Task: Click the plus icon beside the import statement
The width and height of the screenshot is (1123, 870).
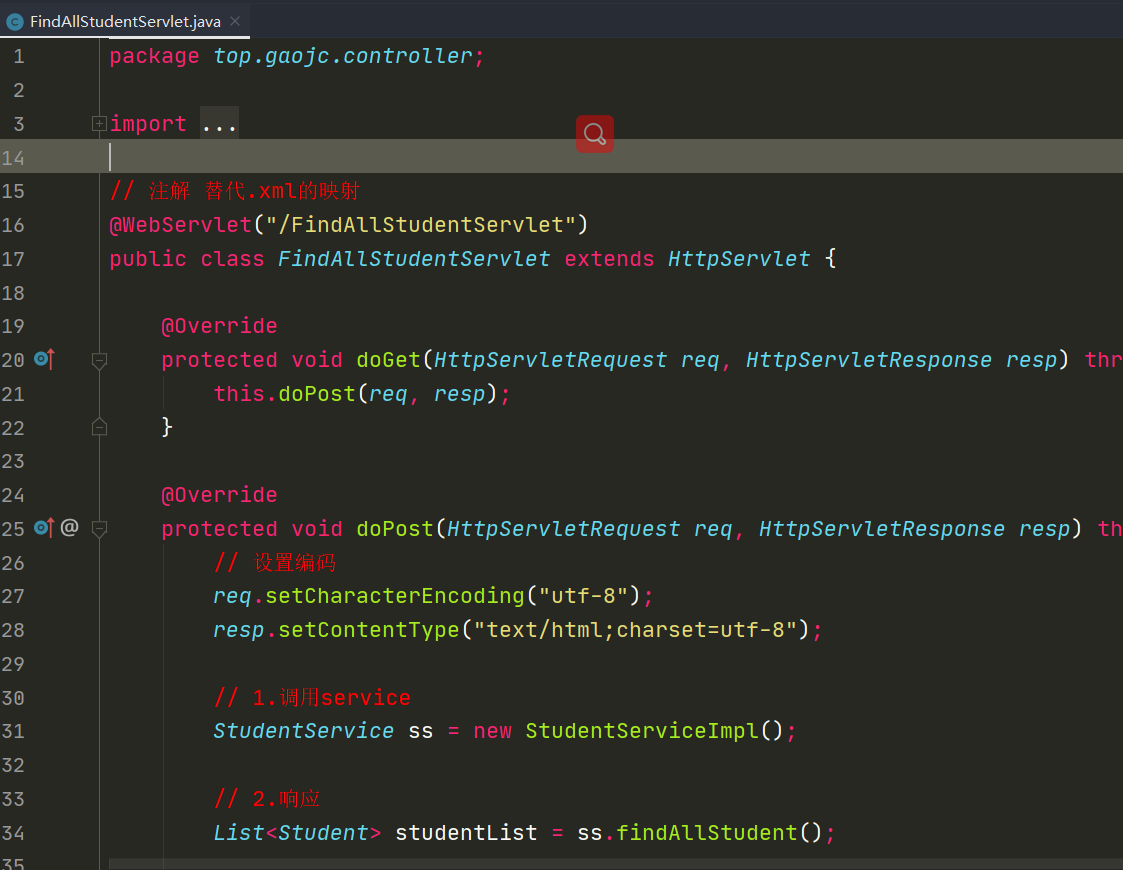Action: (x=97, y=122)
